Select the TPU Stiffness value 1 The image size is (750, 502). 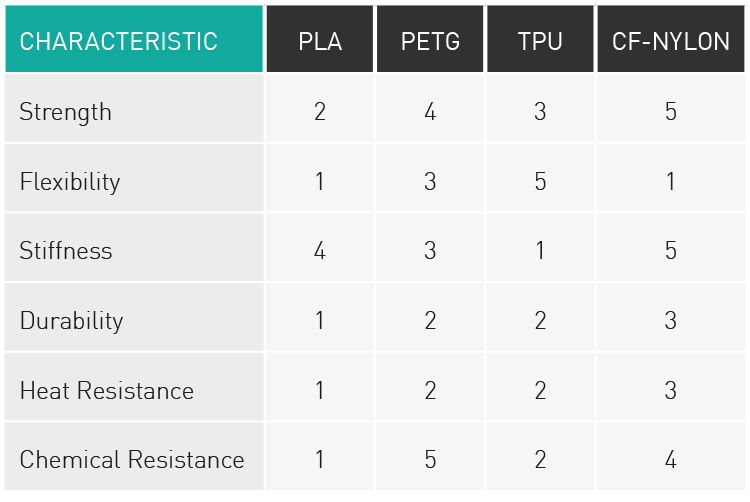click(x=540, y=251)
